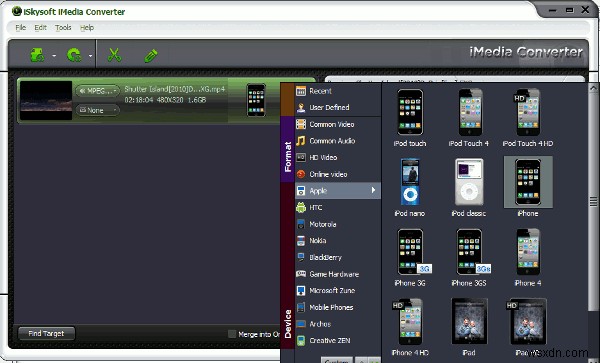Choose the iPod nano preset
Viewport: 600px width, 363px height.
point(410,187)
